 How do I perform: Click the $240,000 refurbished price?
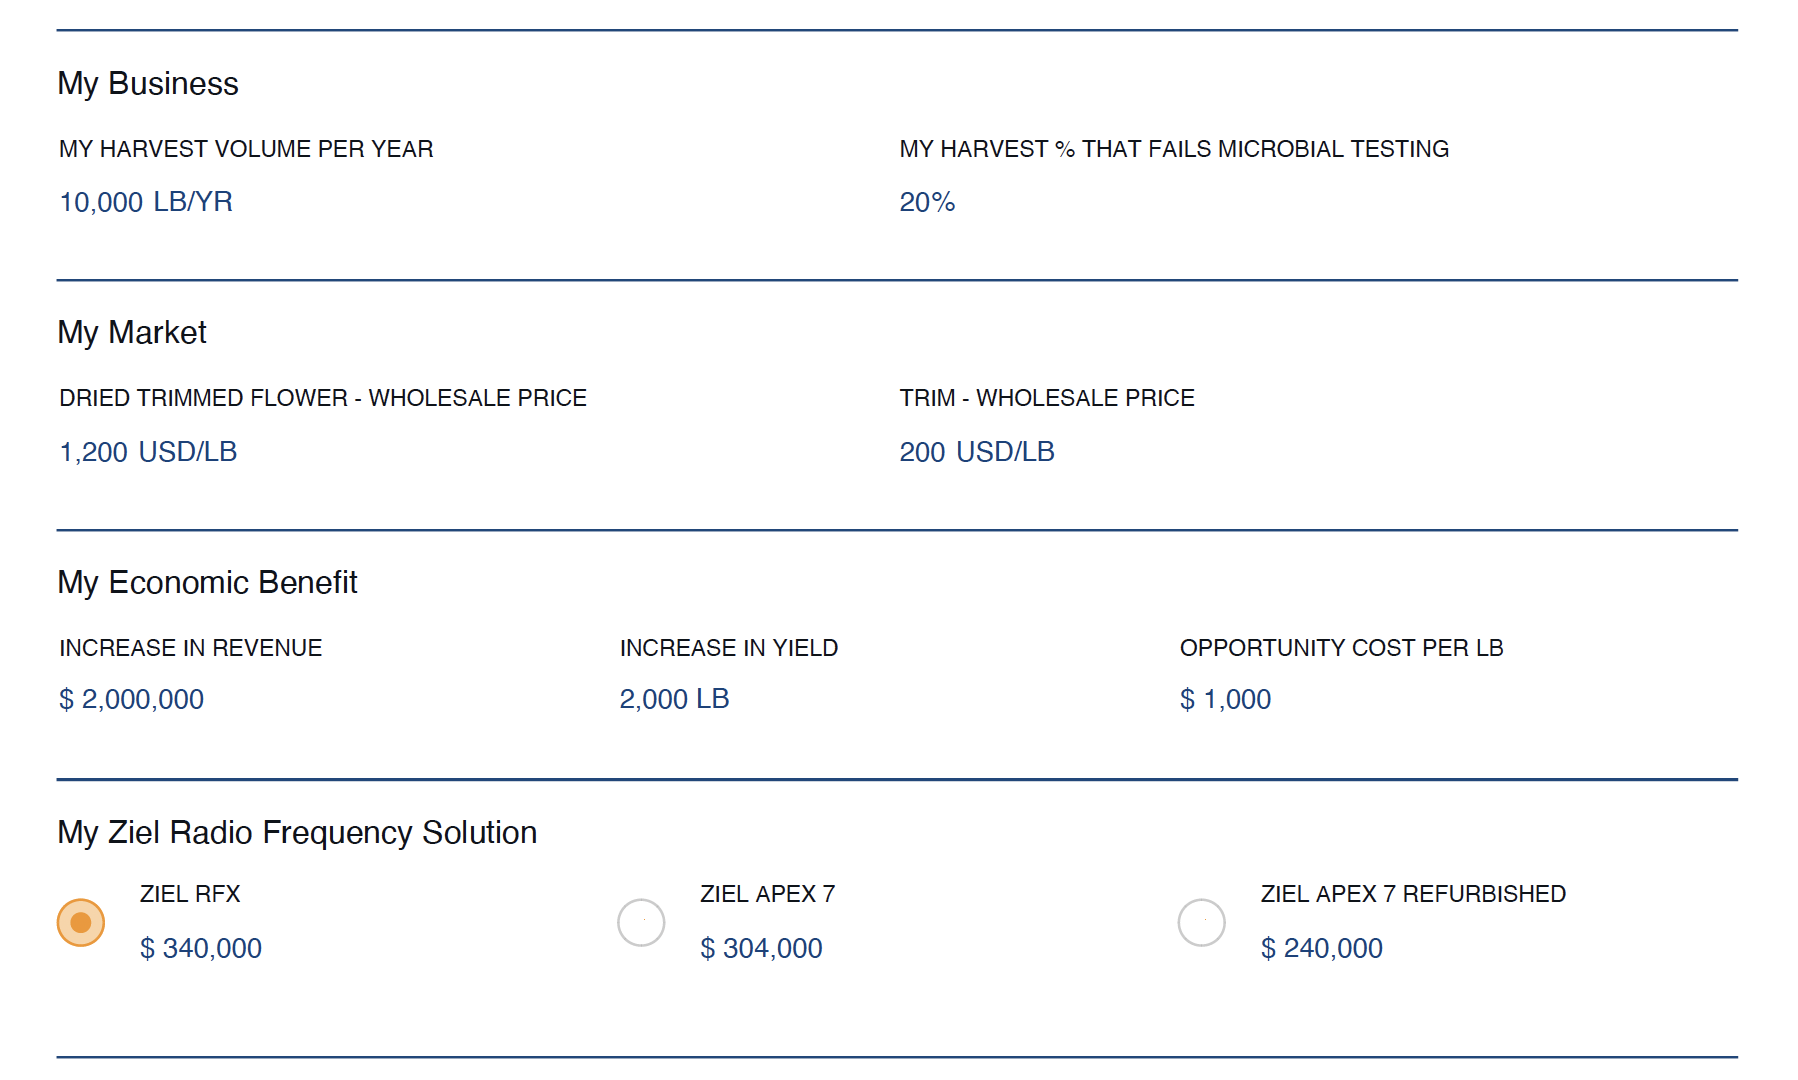[x=1321, y=948]
